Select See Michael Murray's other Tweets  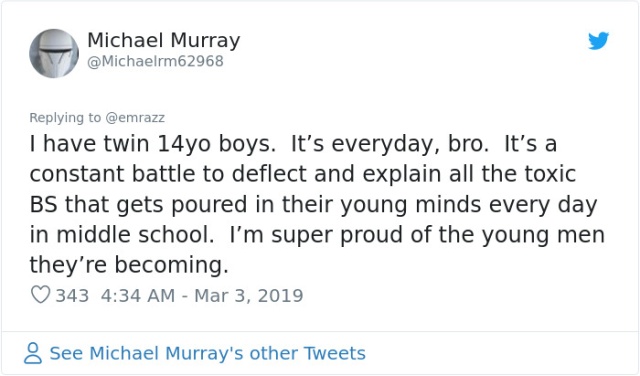point(207,353)
